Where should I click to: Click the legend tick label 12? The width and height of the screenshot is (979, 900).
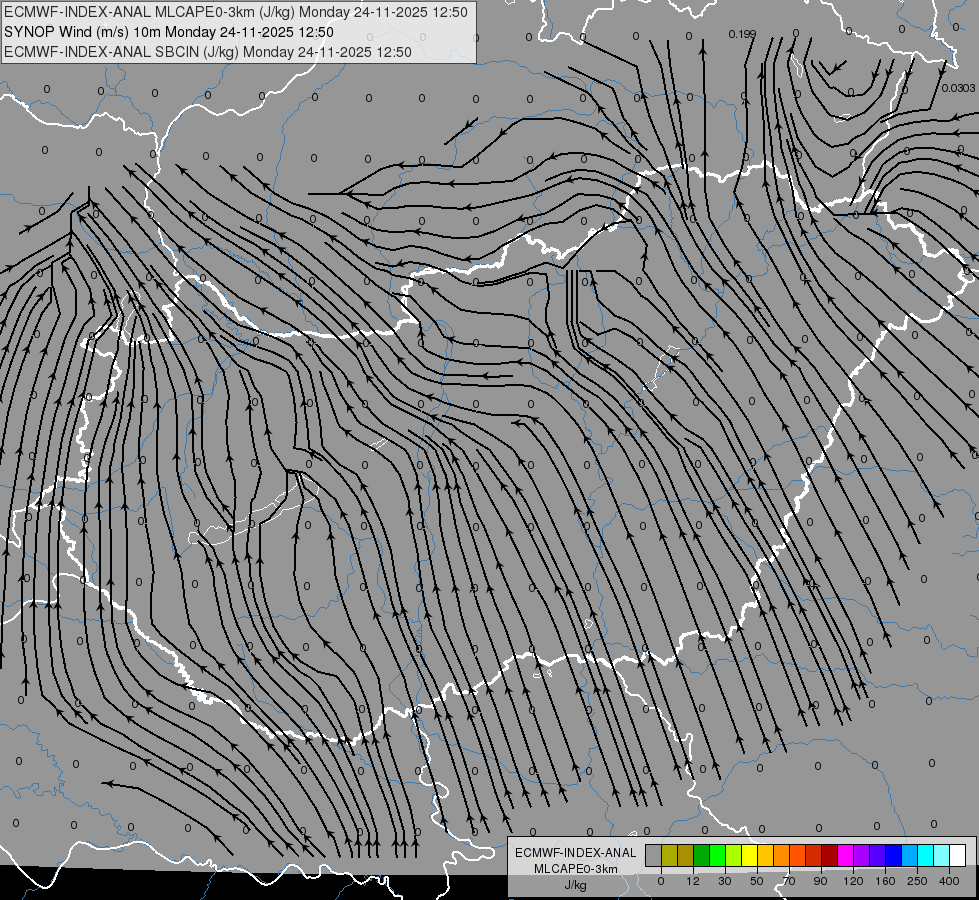click(692, 881)
